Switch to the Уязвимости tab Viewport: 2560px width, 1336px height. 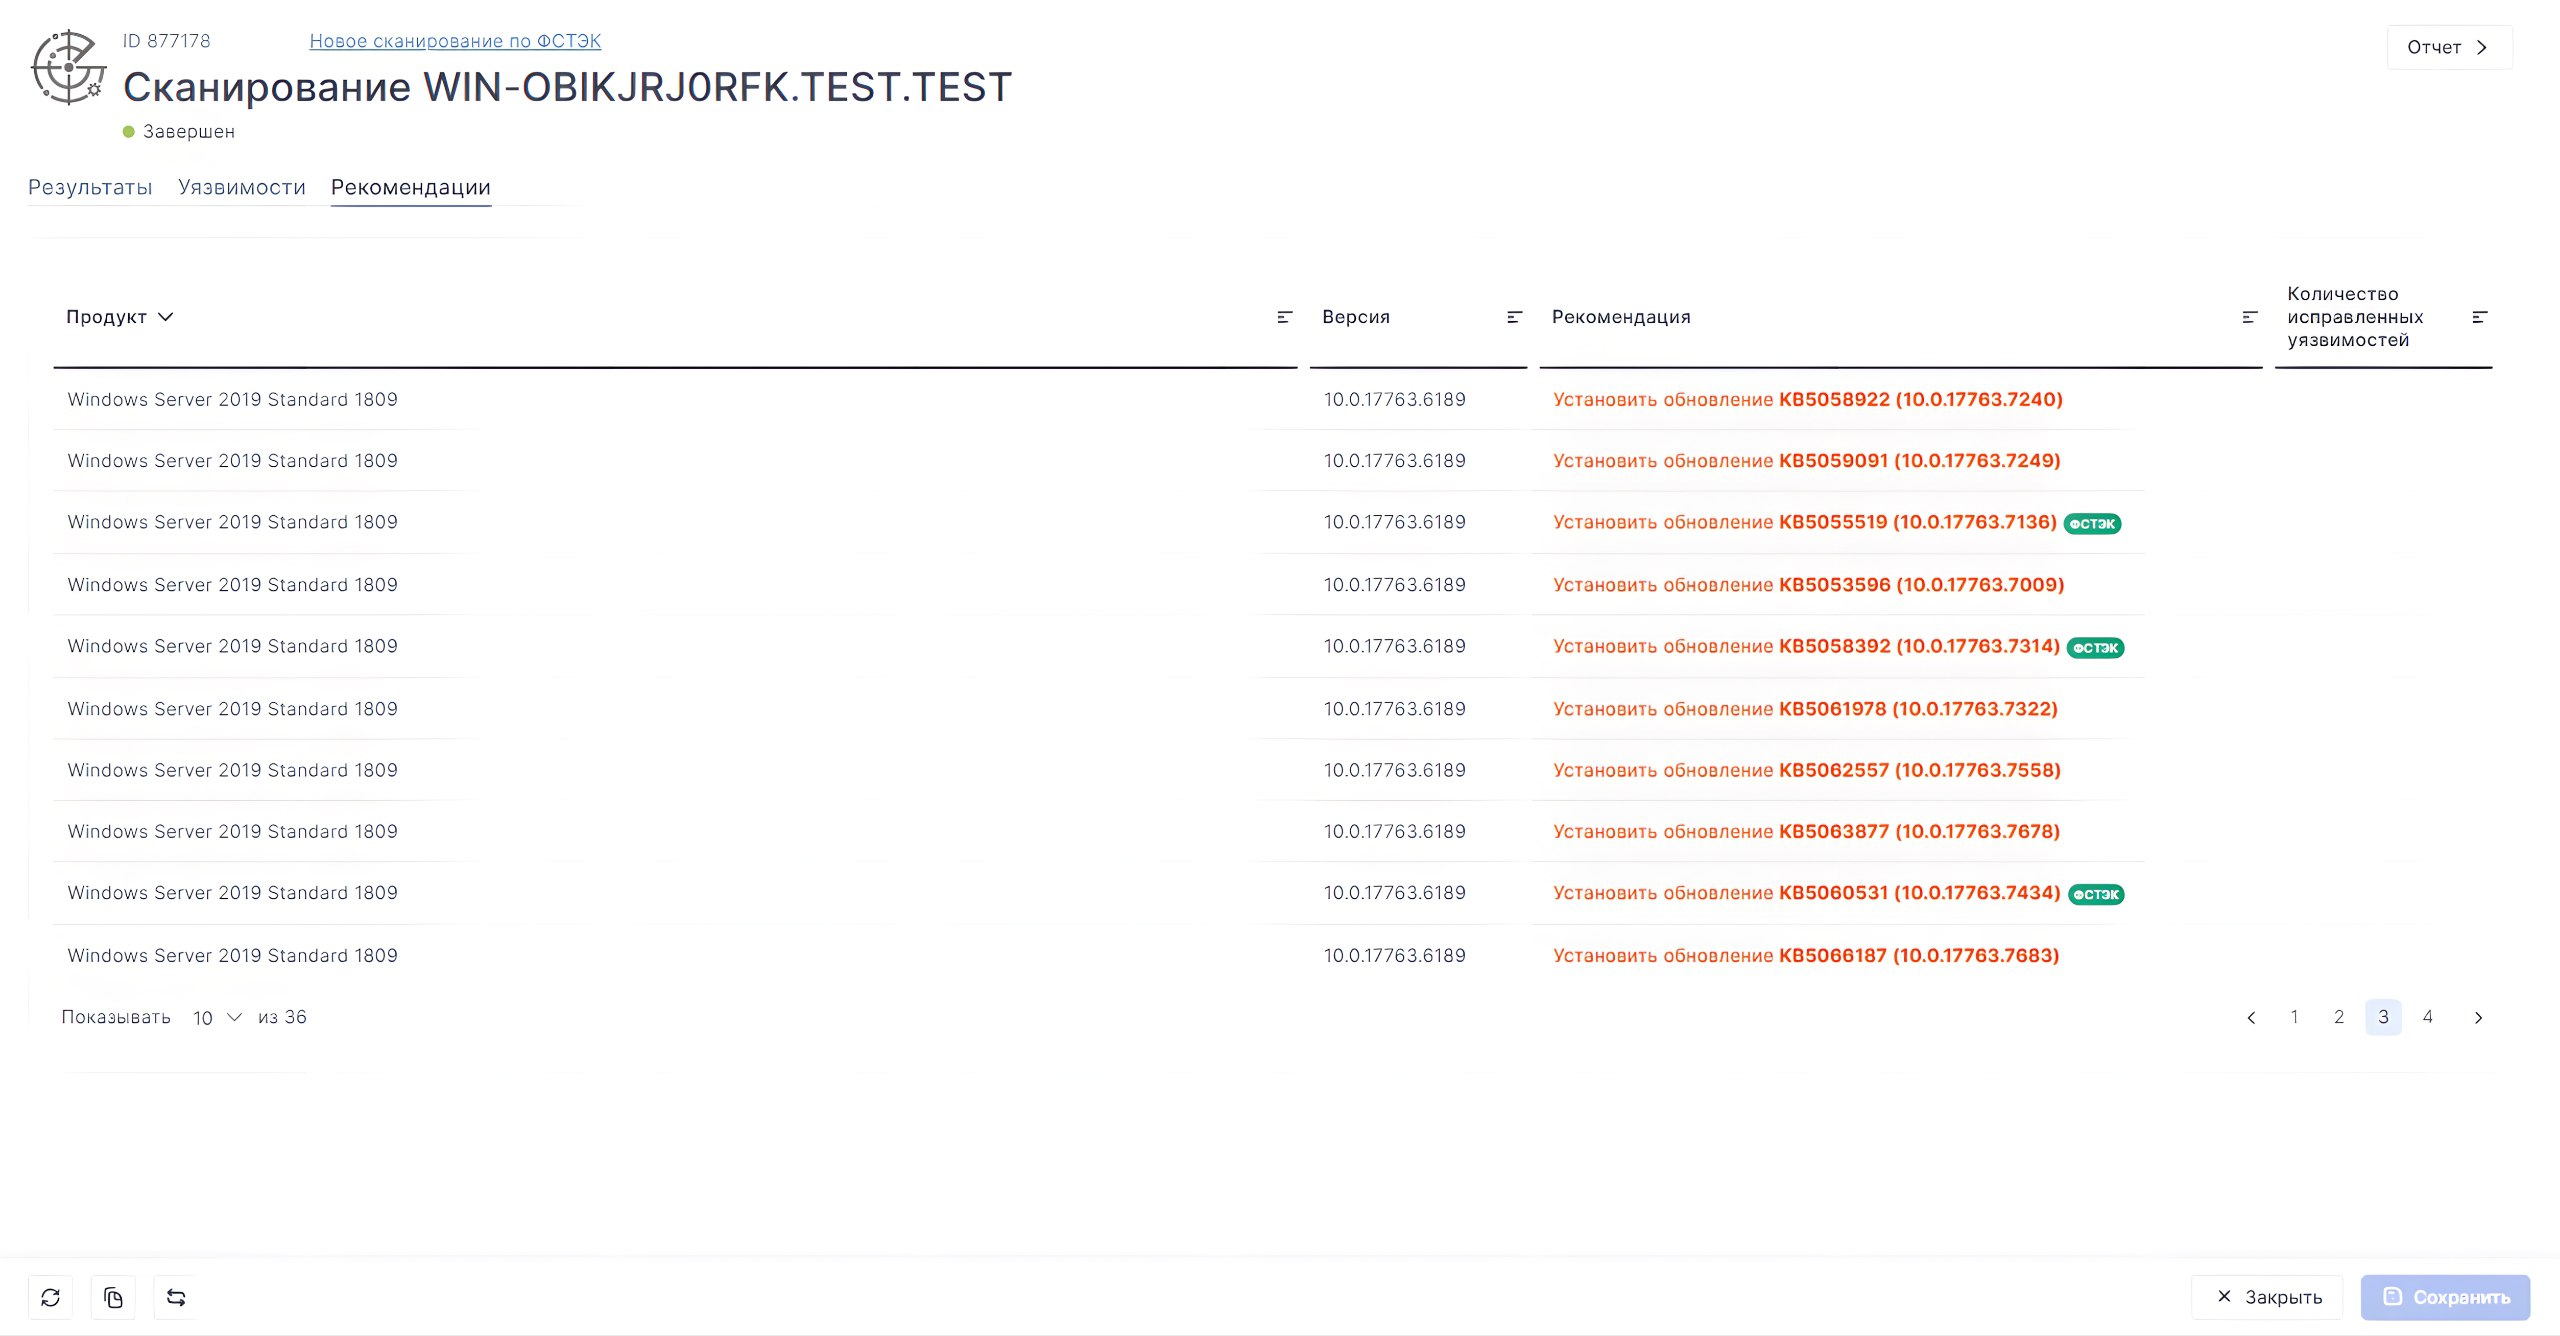(x=242, y=187)
